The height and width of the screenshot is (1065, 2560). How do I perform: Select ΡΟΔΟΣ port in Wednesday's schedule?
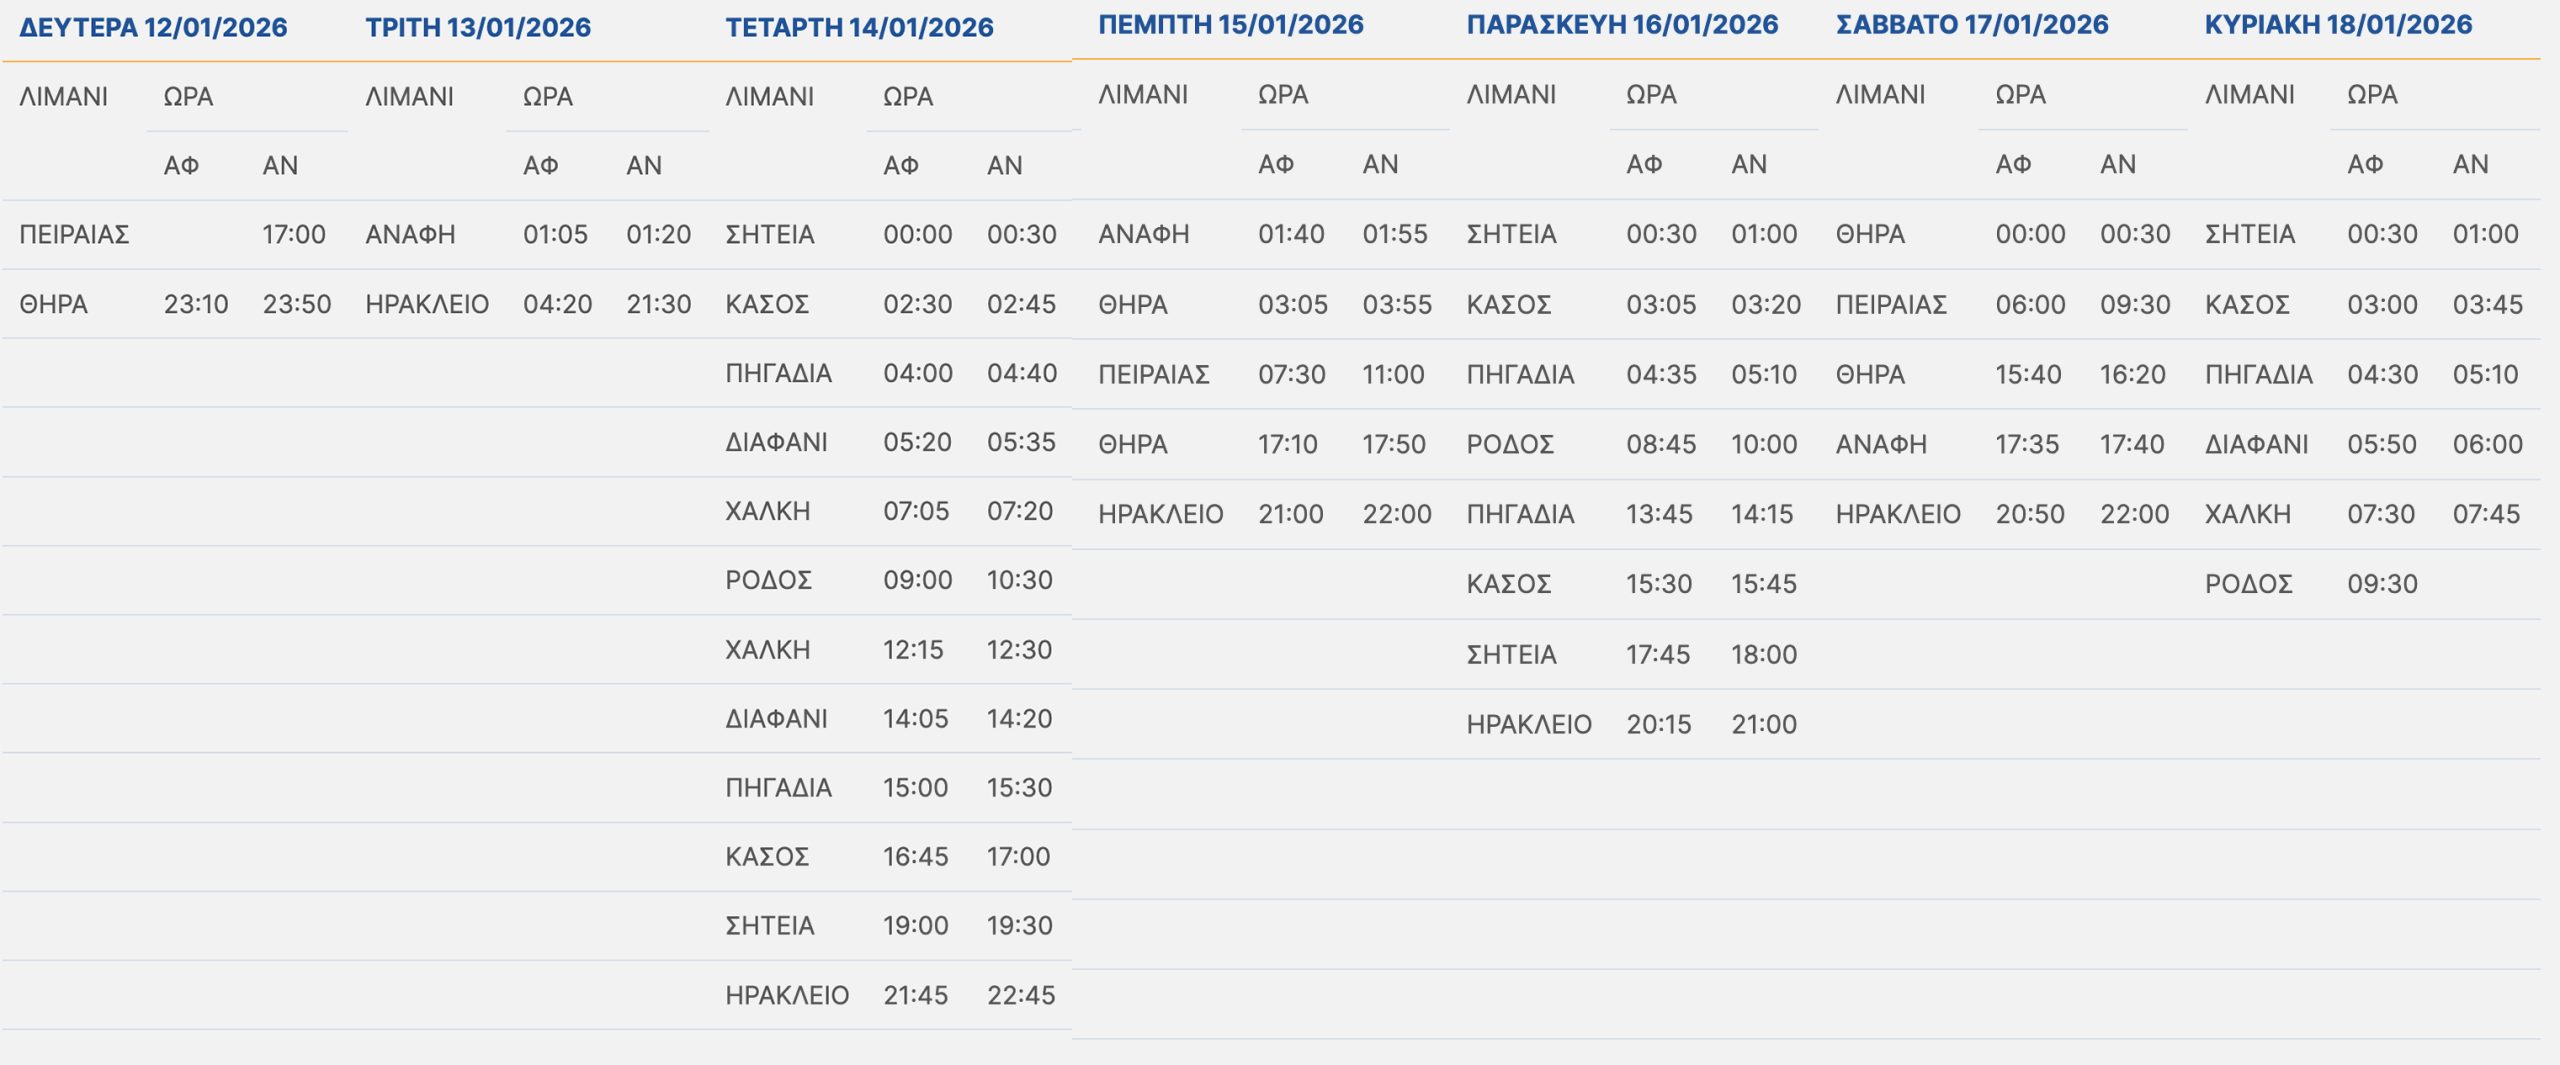tap(768, 580)
